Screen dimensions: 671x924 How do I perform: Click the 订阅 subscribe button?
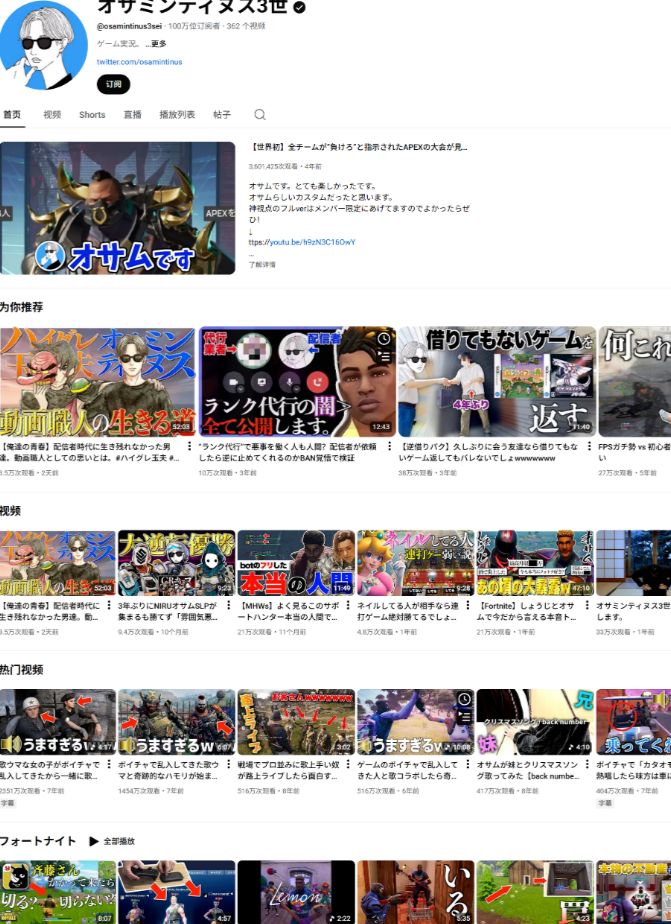pos(113,84)
